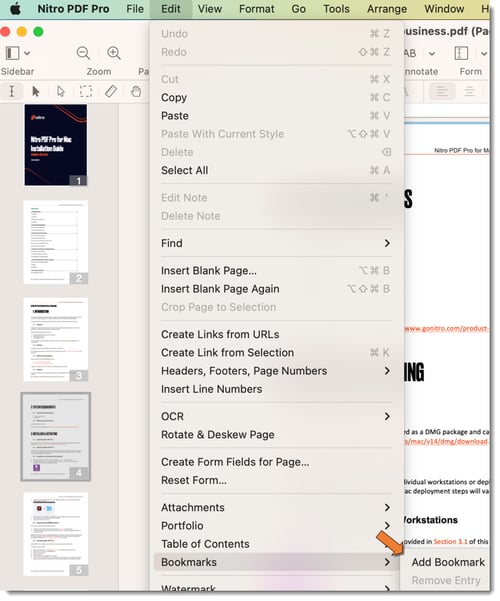Image resolution: width=500 pixels, height=601 pixels.
Task: Open the View menu
Action: [210, 9]
